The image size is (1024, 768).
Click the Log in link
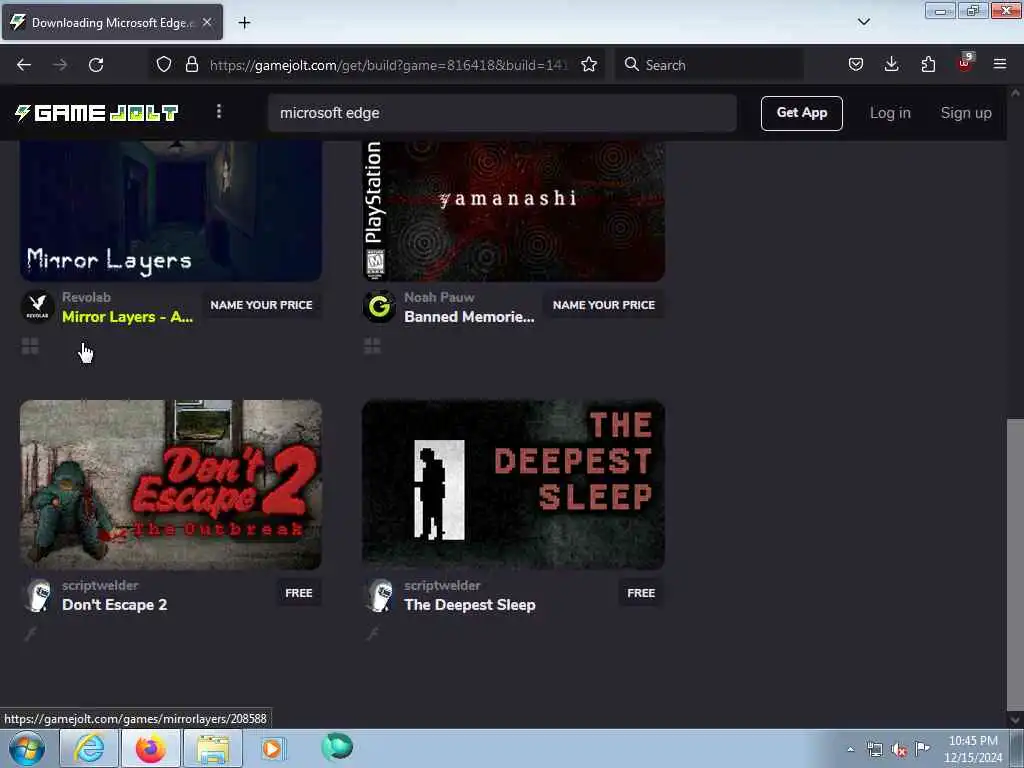click(x=890, y=113)
